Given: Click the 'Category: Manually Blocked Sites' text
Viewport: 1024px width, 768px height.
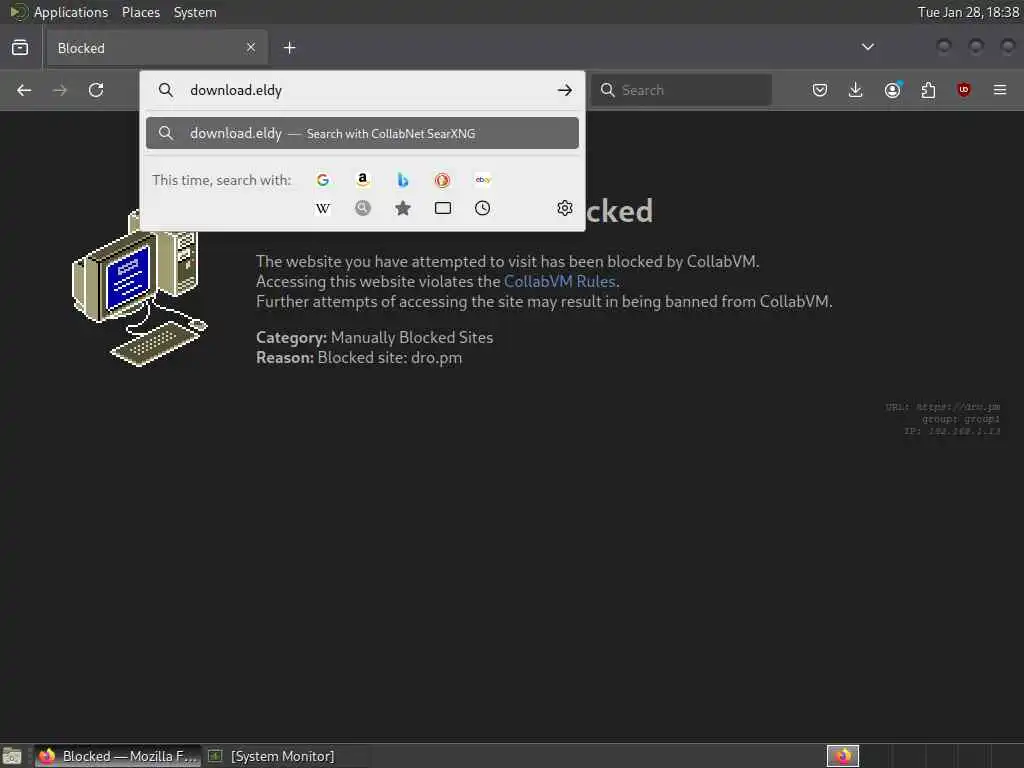Looking at the screenshot, I should pos(374,338).
